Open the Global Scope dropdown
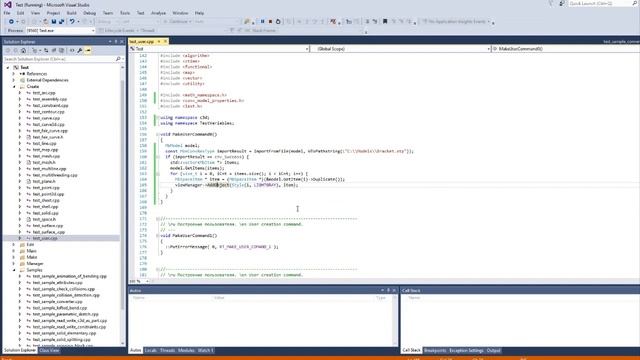Image resolution: width=640 pixels, height=360 pixels. pos(400,49)
